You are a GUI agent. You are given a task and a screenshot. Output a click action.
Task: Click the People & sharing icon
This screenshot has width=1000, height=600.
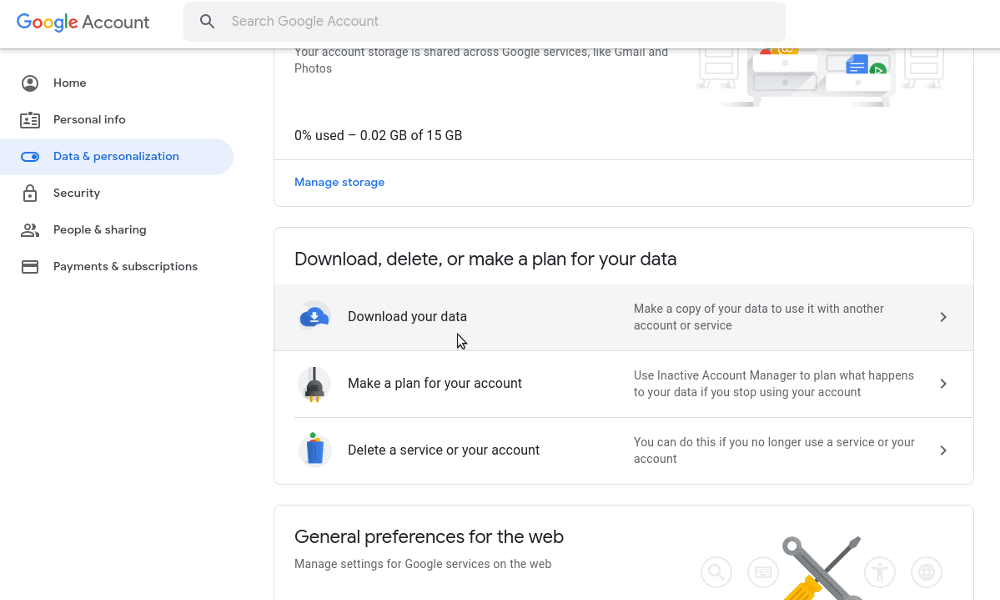pos(30,230)
